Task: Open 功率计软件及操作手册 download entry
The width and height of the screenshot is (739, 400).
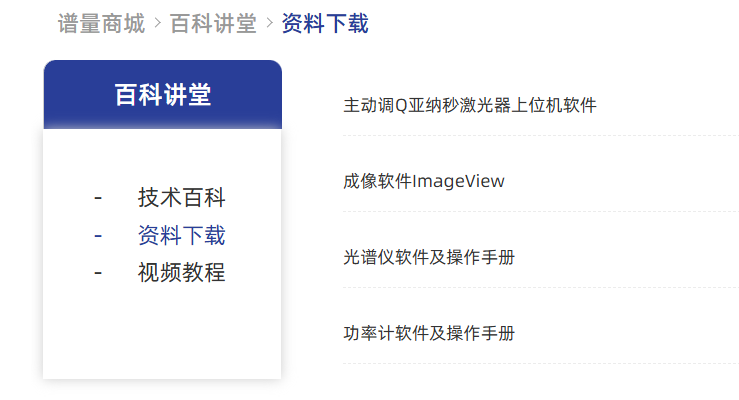Action: pos(428,333)
